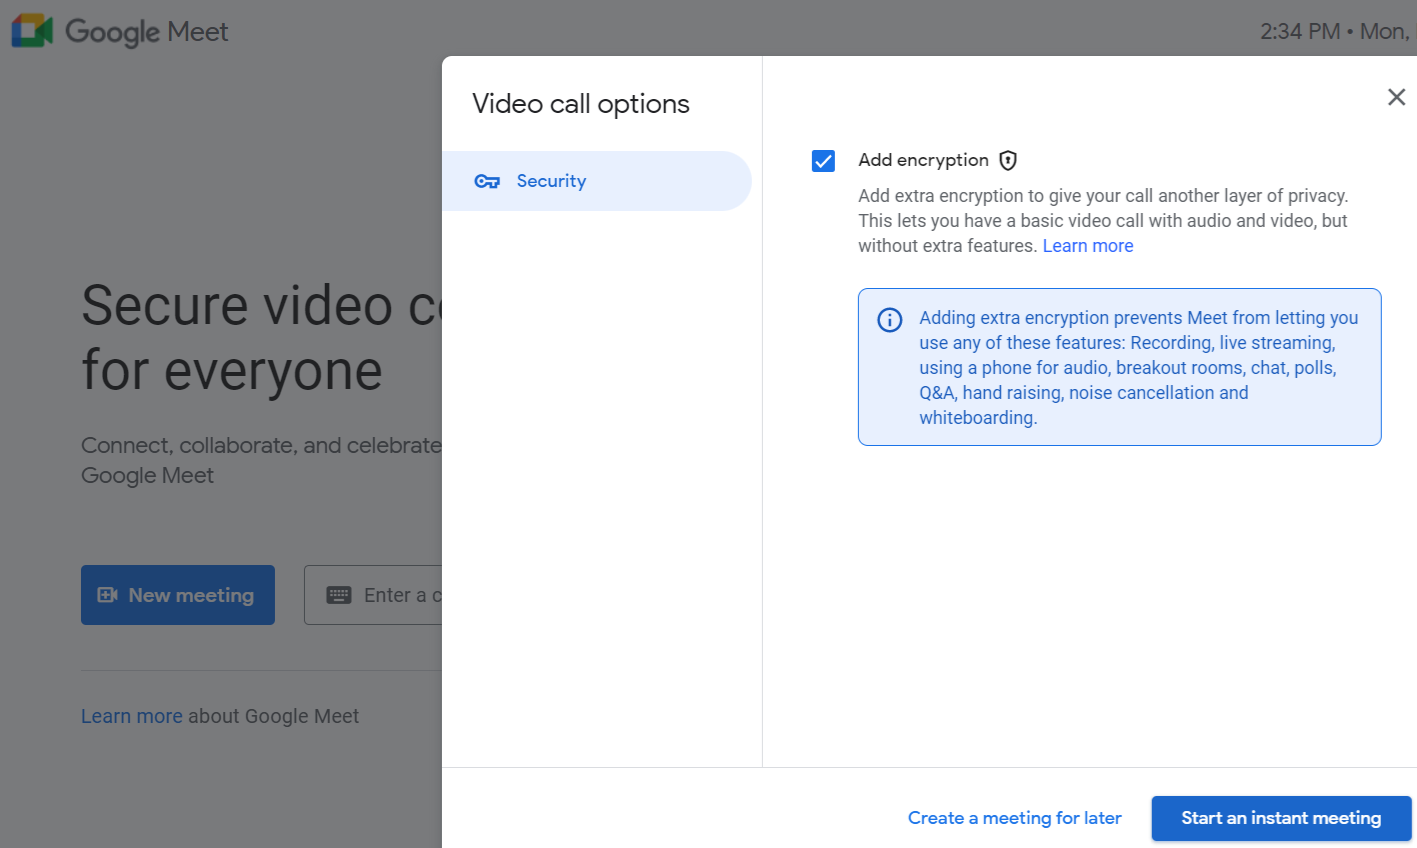Screen dimensions: 1417x848
Task: Click the Add encryption label text
Action: click(x=923, y=160)
